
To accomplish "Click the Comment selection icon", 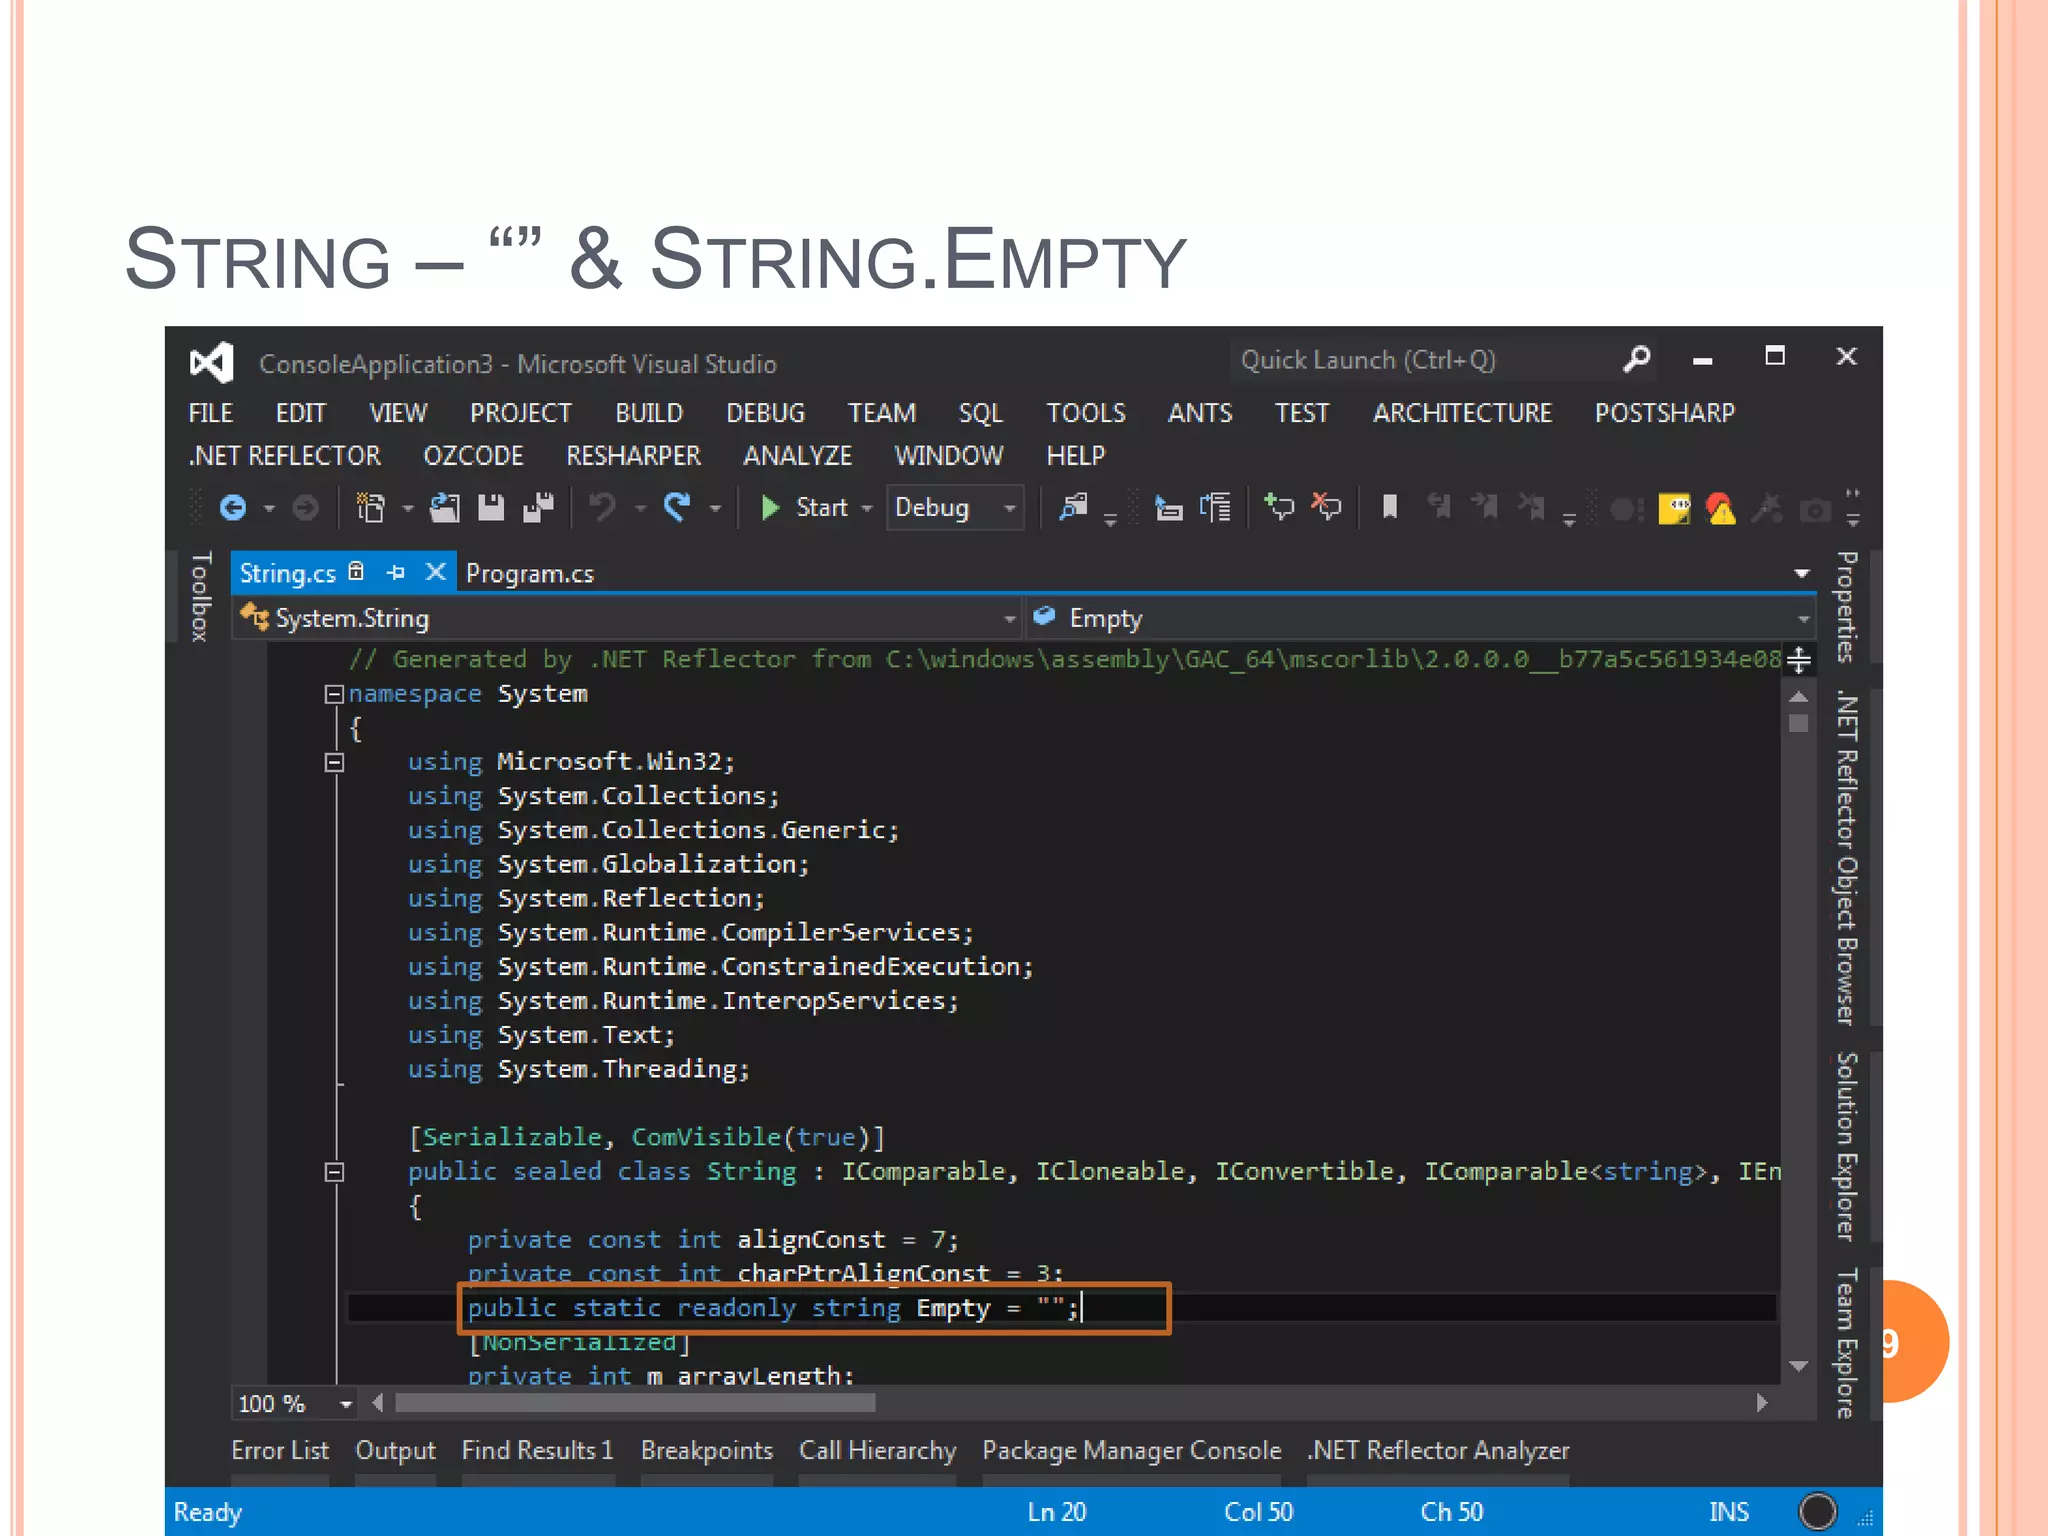I will (1279, 508).
